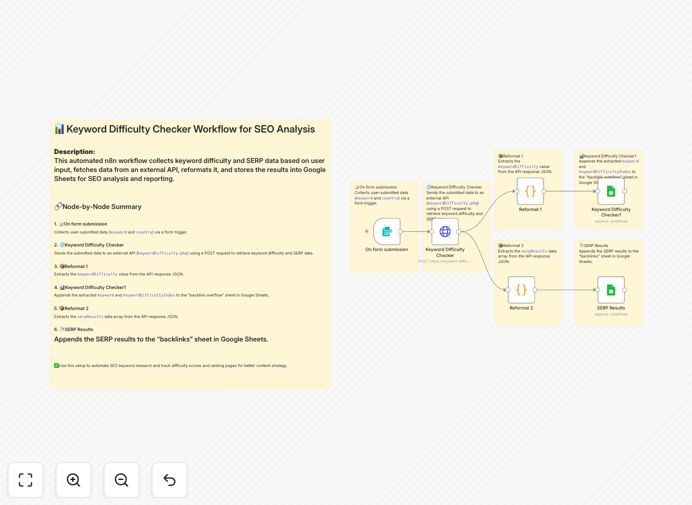Click the reset zoom undo-arrow button
The height and width of the screenshot is (505, 692).
click(169, 480)
